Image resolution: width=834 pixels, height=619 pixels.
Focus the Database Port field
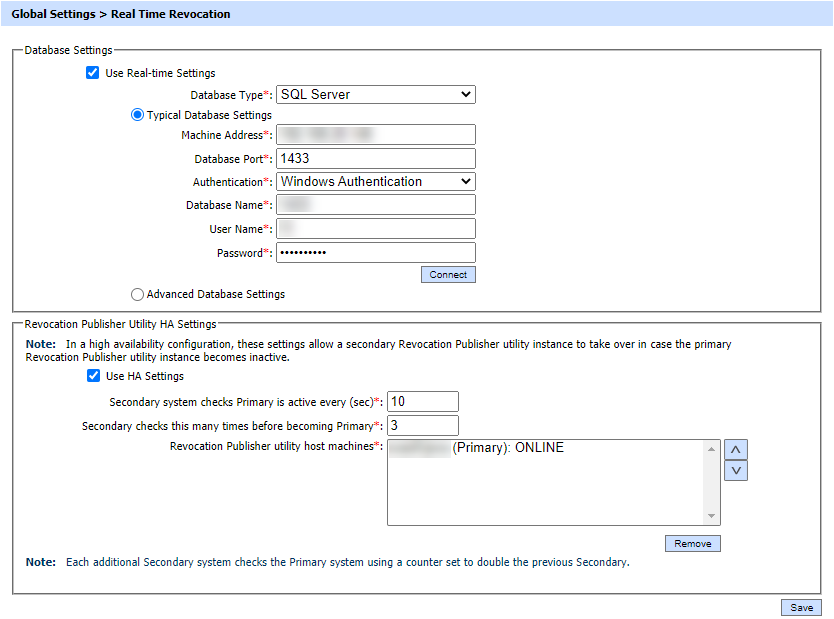tap(375, 158)
